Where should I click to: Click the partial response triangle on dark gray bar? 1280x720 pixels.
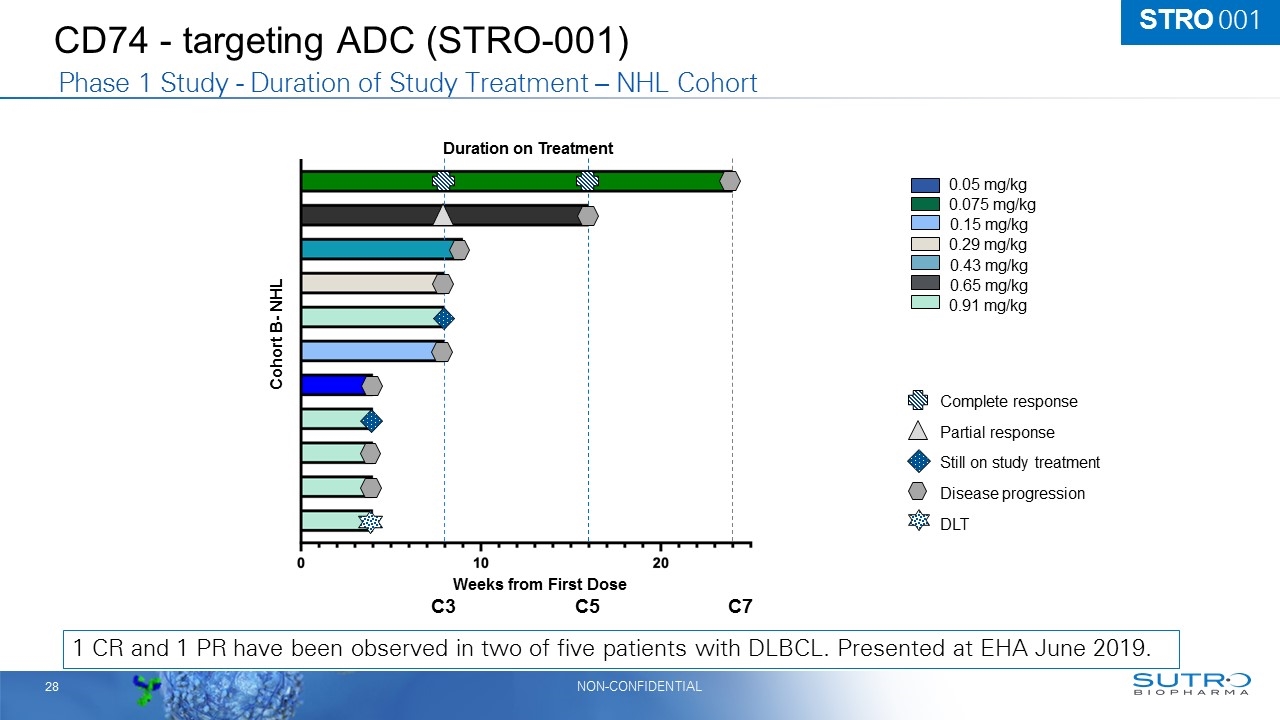[443, 215]
